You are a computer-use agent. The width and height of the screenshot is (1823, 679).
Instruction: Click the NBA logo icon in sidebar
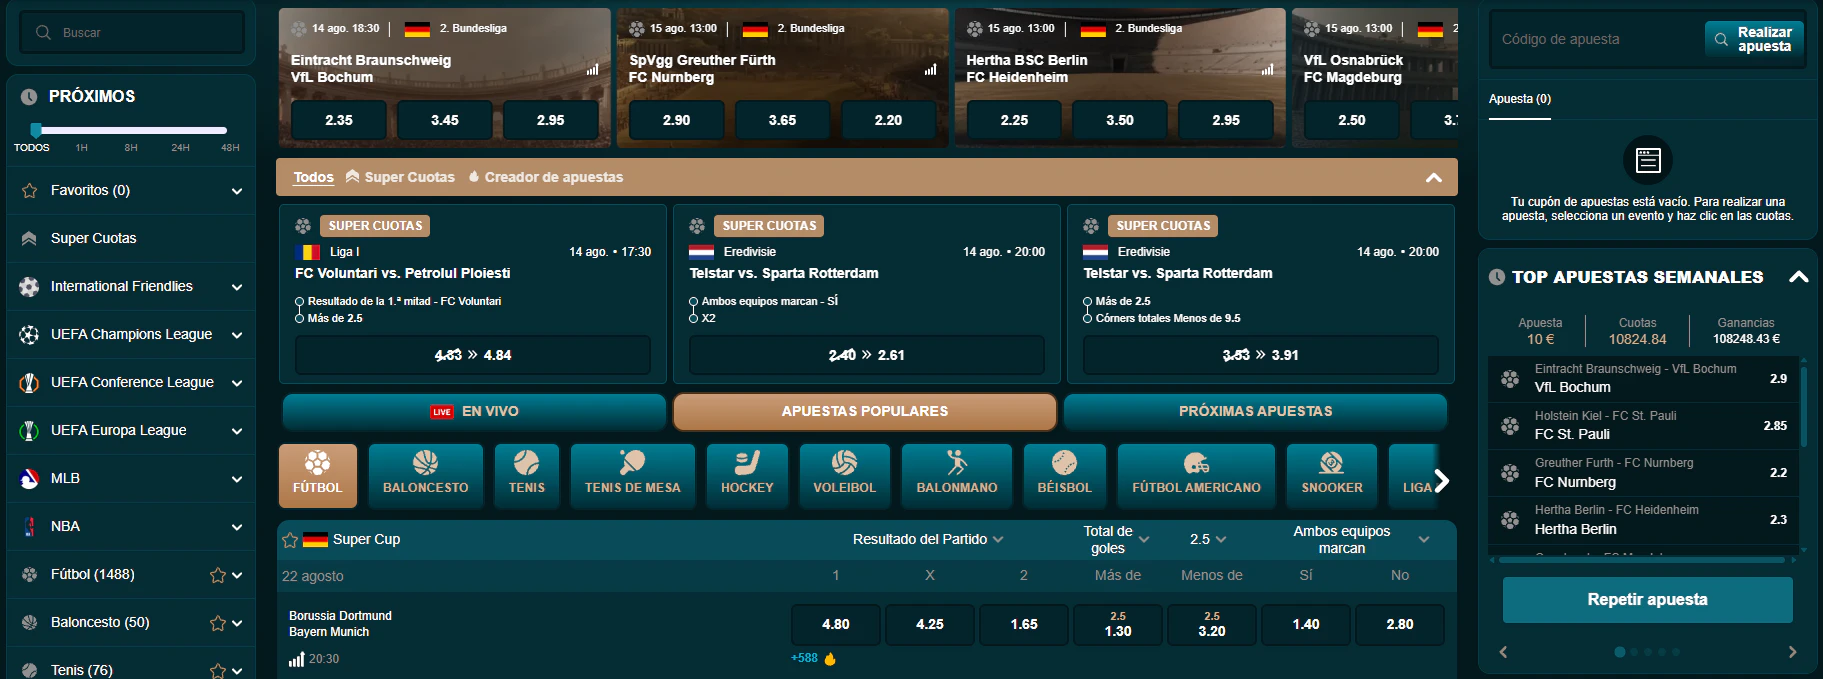pyautogui.click(x=29, y=526)
